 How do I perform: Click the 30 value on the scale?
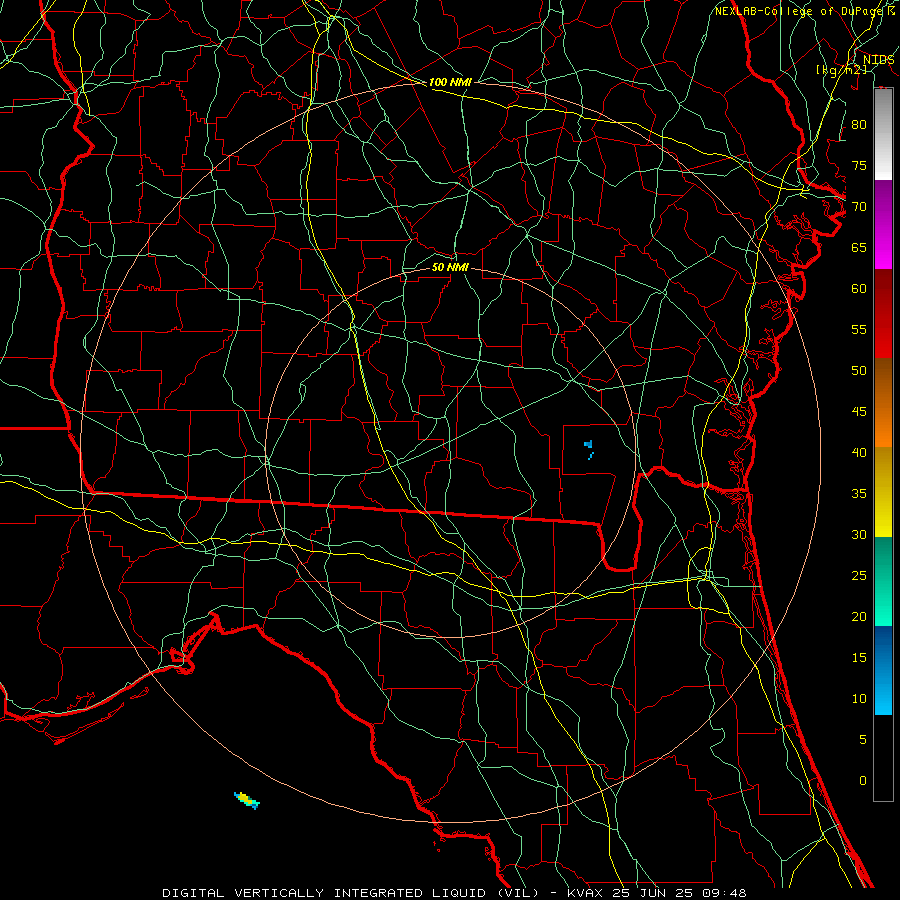(859, 534)
